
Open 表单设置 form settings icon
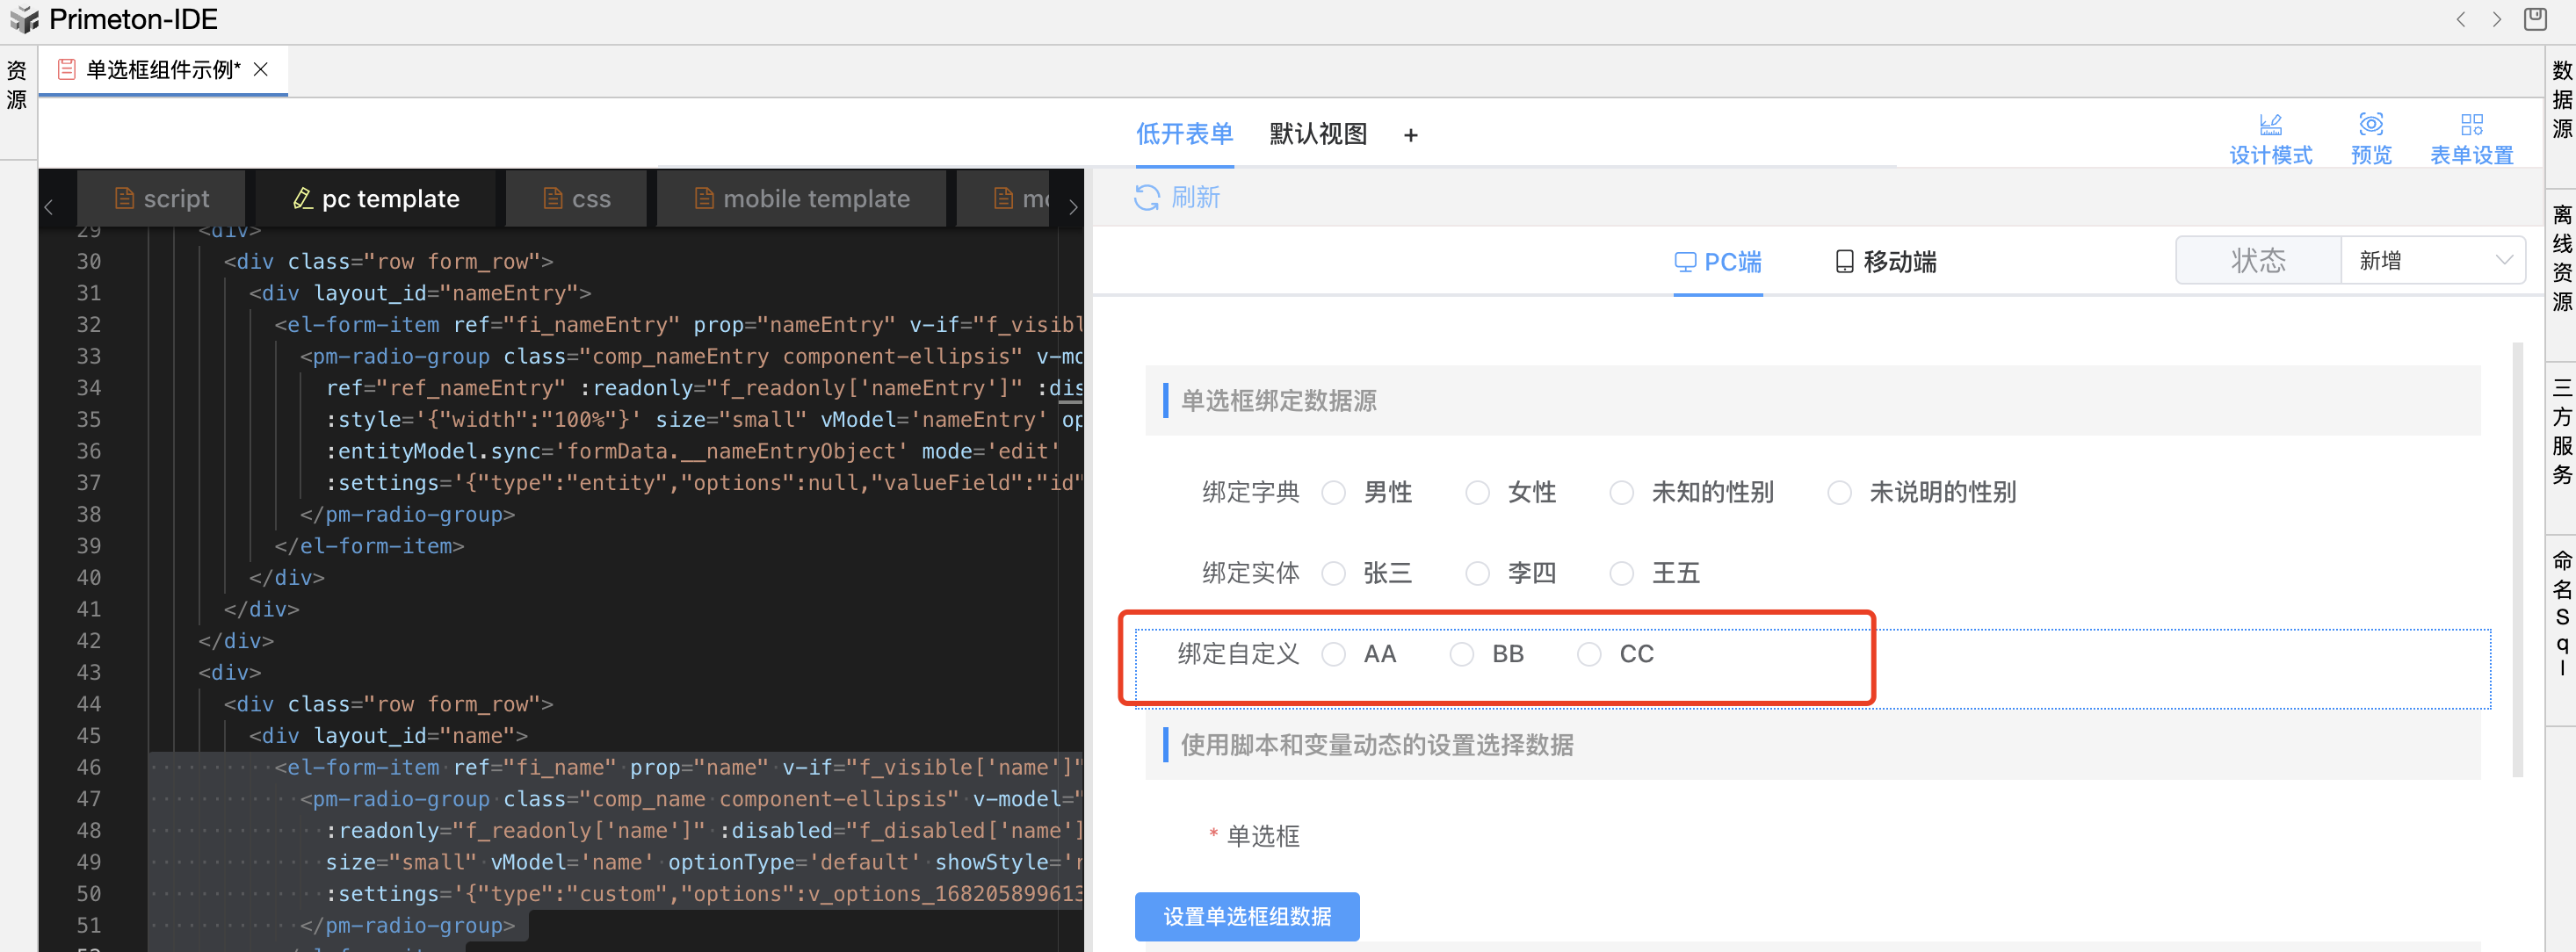(x=2471, y=125)
